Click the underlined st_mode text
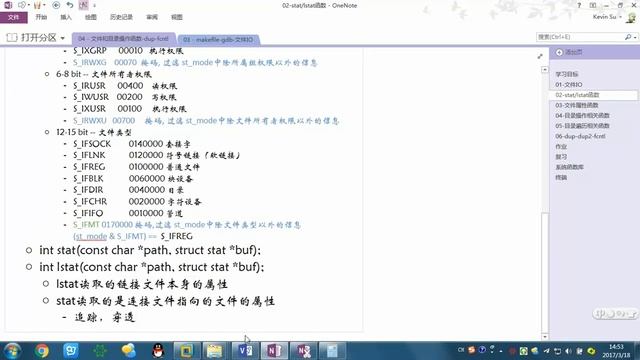The width and height of the screenshot is (640, 360). click(x=91, y=236)
